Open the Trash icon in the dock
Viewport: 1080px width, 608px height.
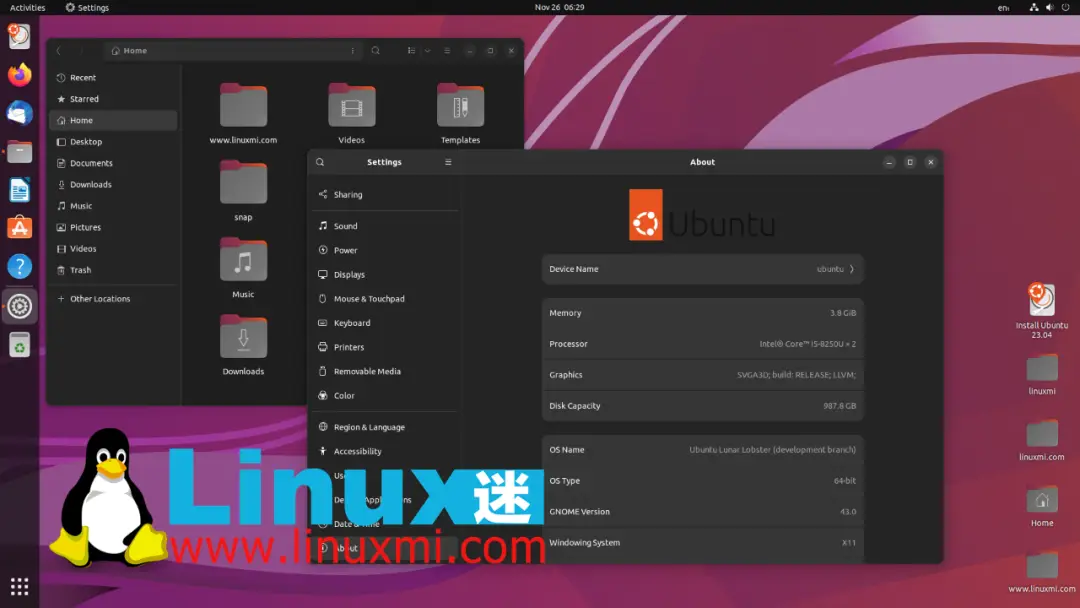pyautogui.click(x=19, y=345)
